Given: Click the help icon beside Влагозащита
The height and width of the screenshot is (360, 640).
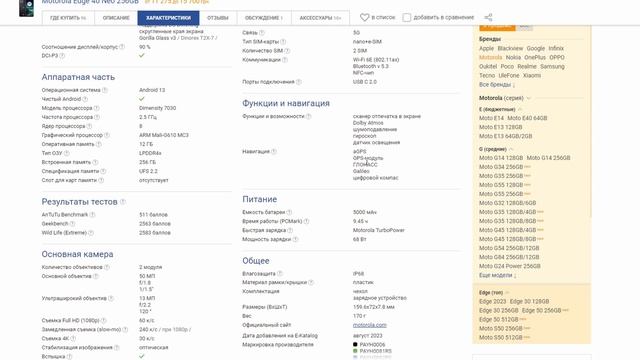Looking at the screenshot, I should click(x=280, y=273).
